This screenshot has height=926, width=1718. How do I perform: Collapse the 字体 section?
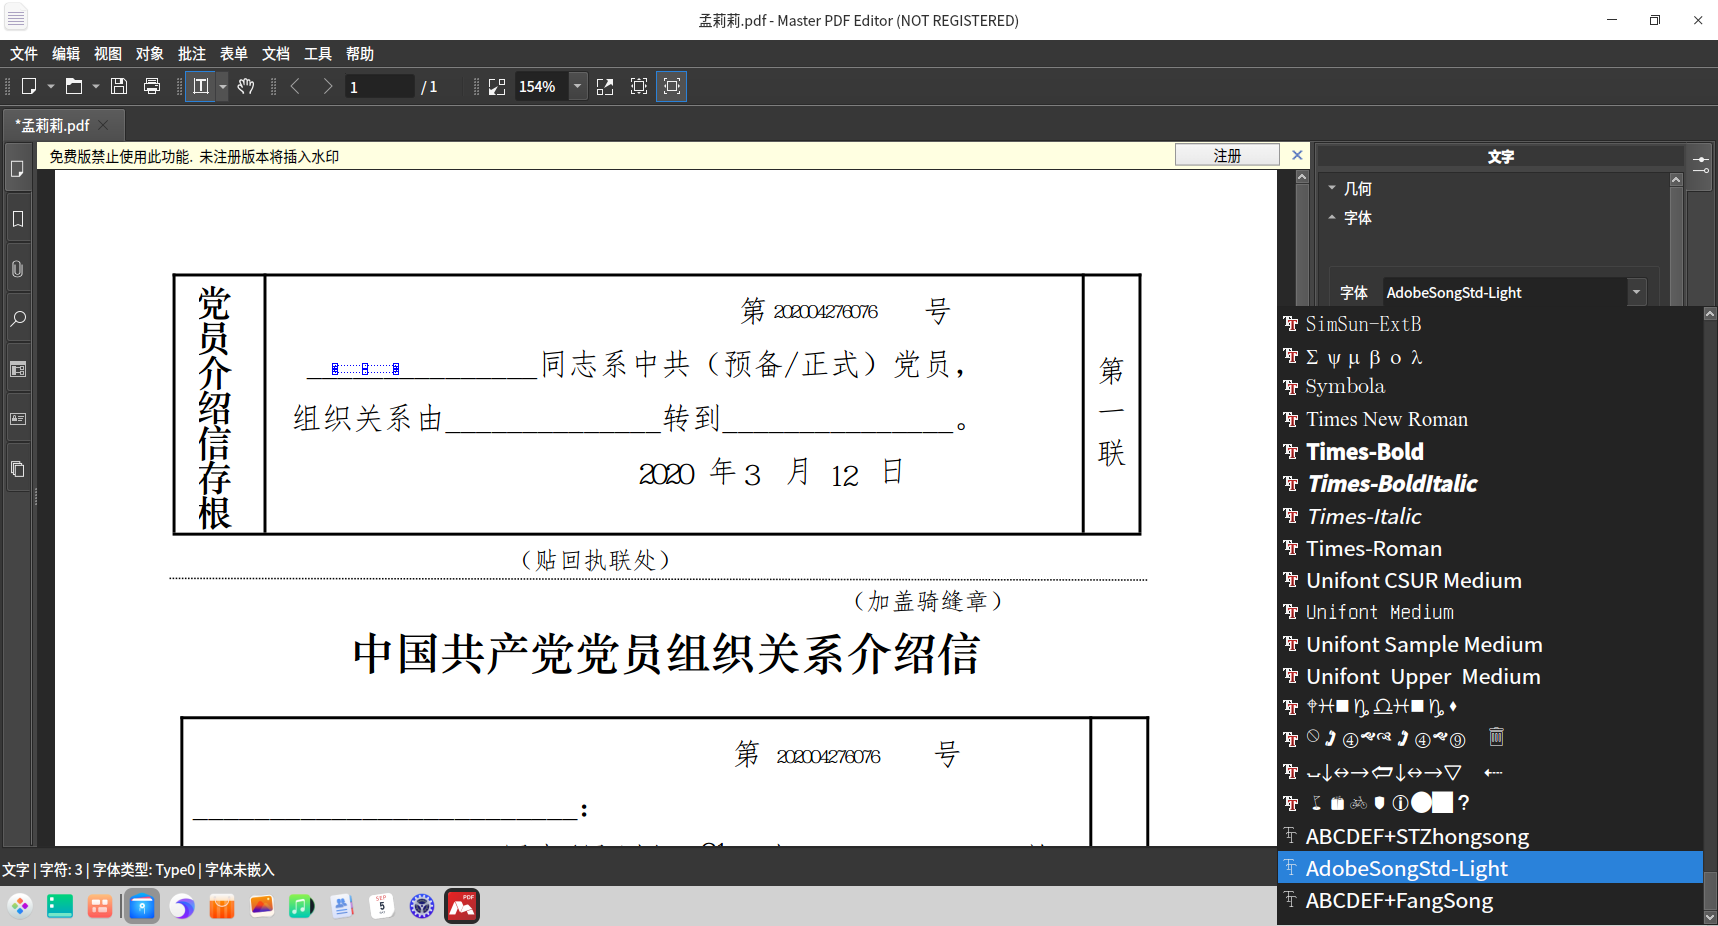click(x=1332, y=217)
